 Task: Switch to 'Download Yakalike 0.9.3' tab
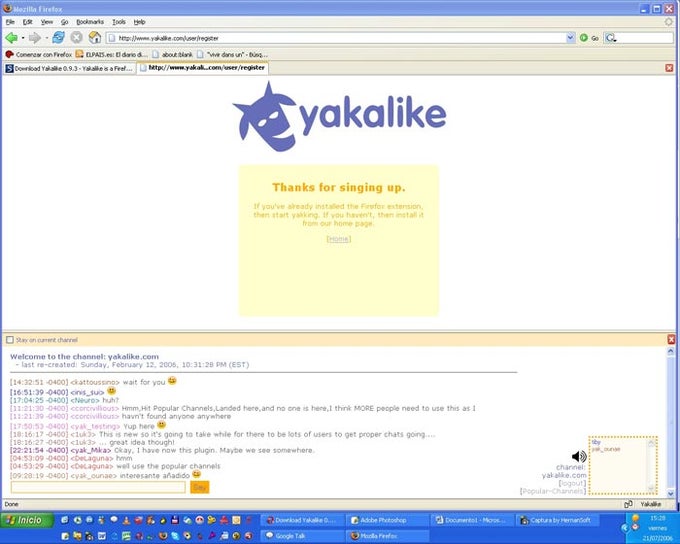[x=69, y=69]
